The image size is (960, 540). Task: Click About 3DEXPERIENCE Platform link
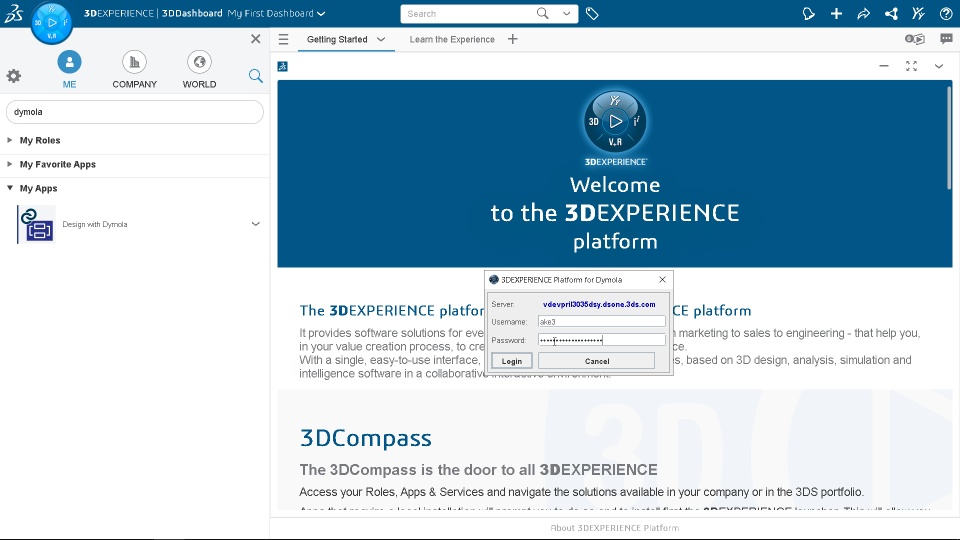coord(614,528)
